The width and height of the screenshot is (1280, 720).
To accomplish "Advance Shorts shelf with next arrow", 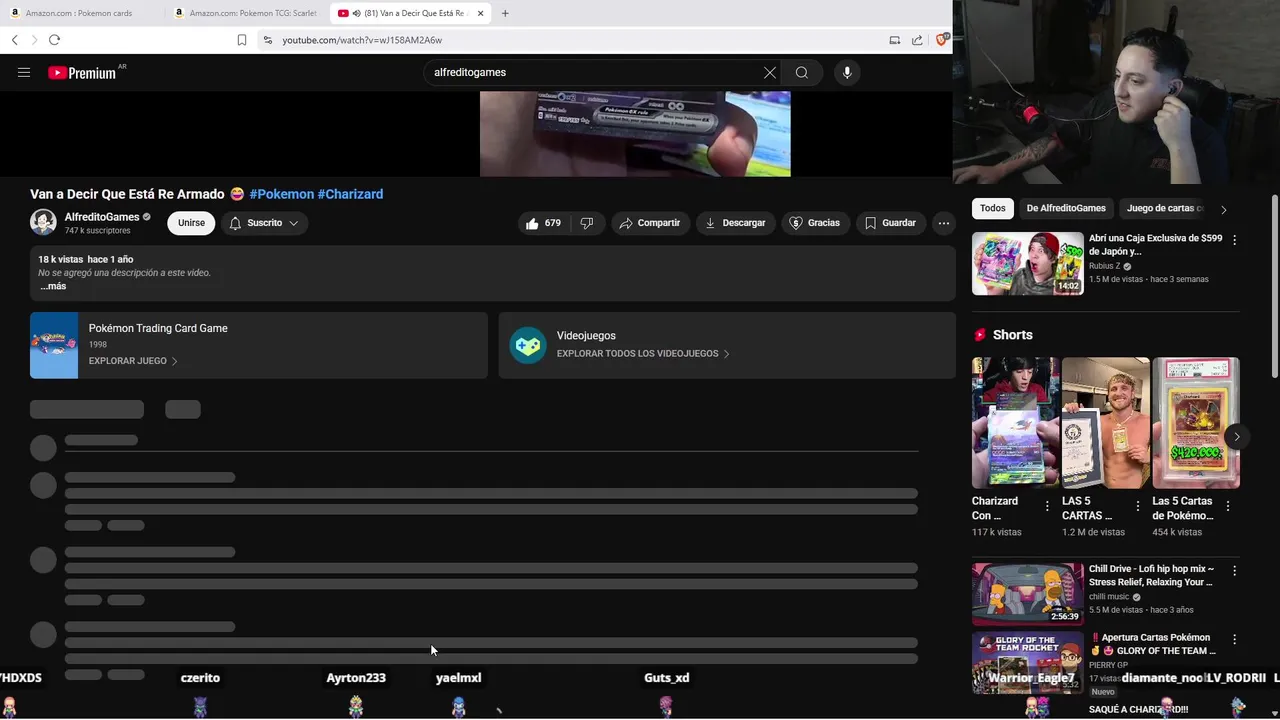I will point(1237,437).
